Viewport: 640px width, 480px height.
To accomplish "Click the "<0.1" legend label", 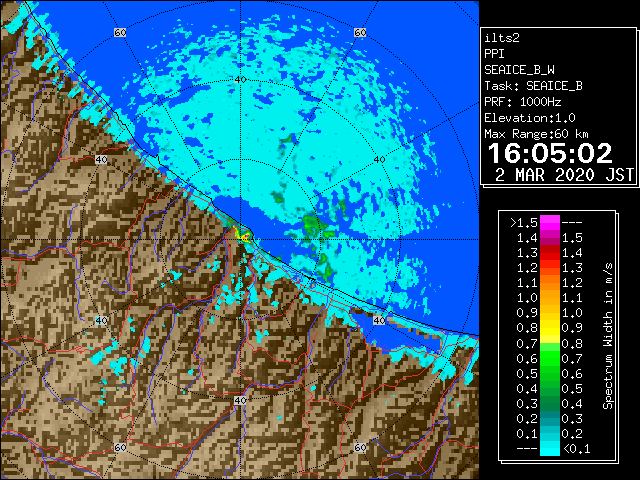I will pyautogui.click(x=576, y=449).
